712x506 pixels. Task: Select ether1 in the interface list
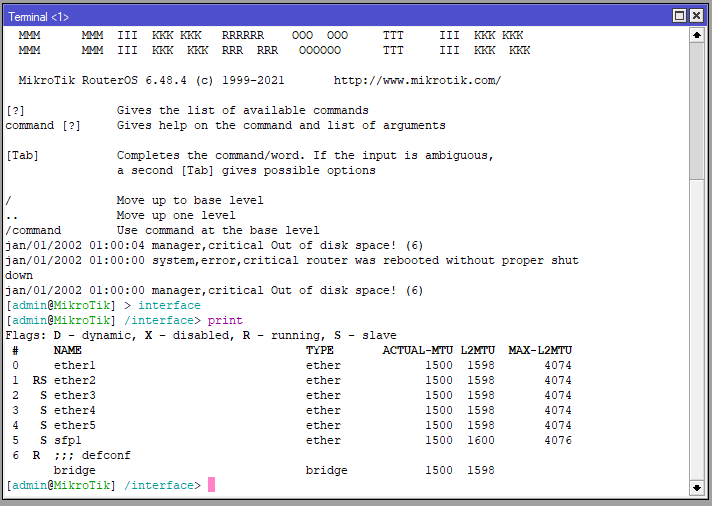click(x=74, y=365)
